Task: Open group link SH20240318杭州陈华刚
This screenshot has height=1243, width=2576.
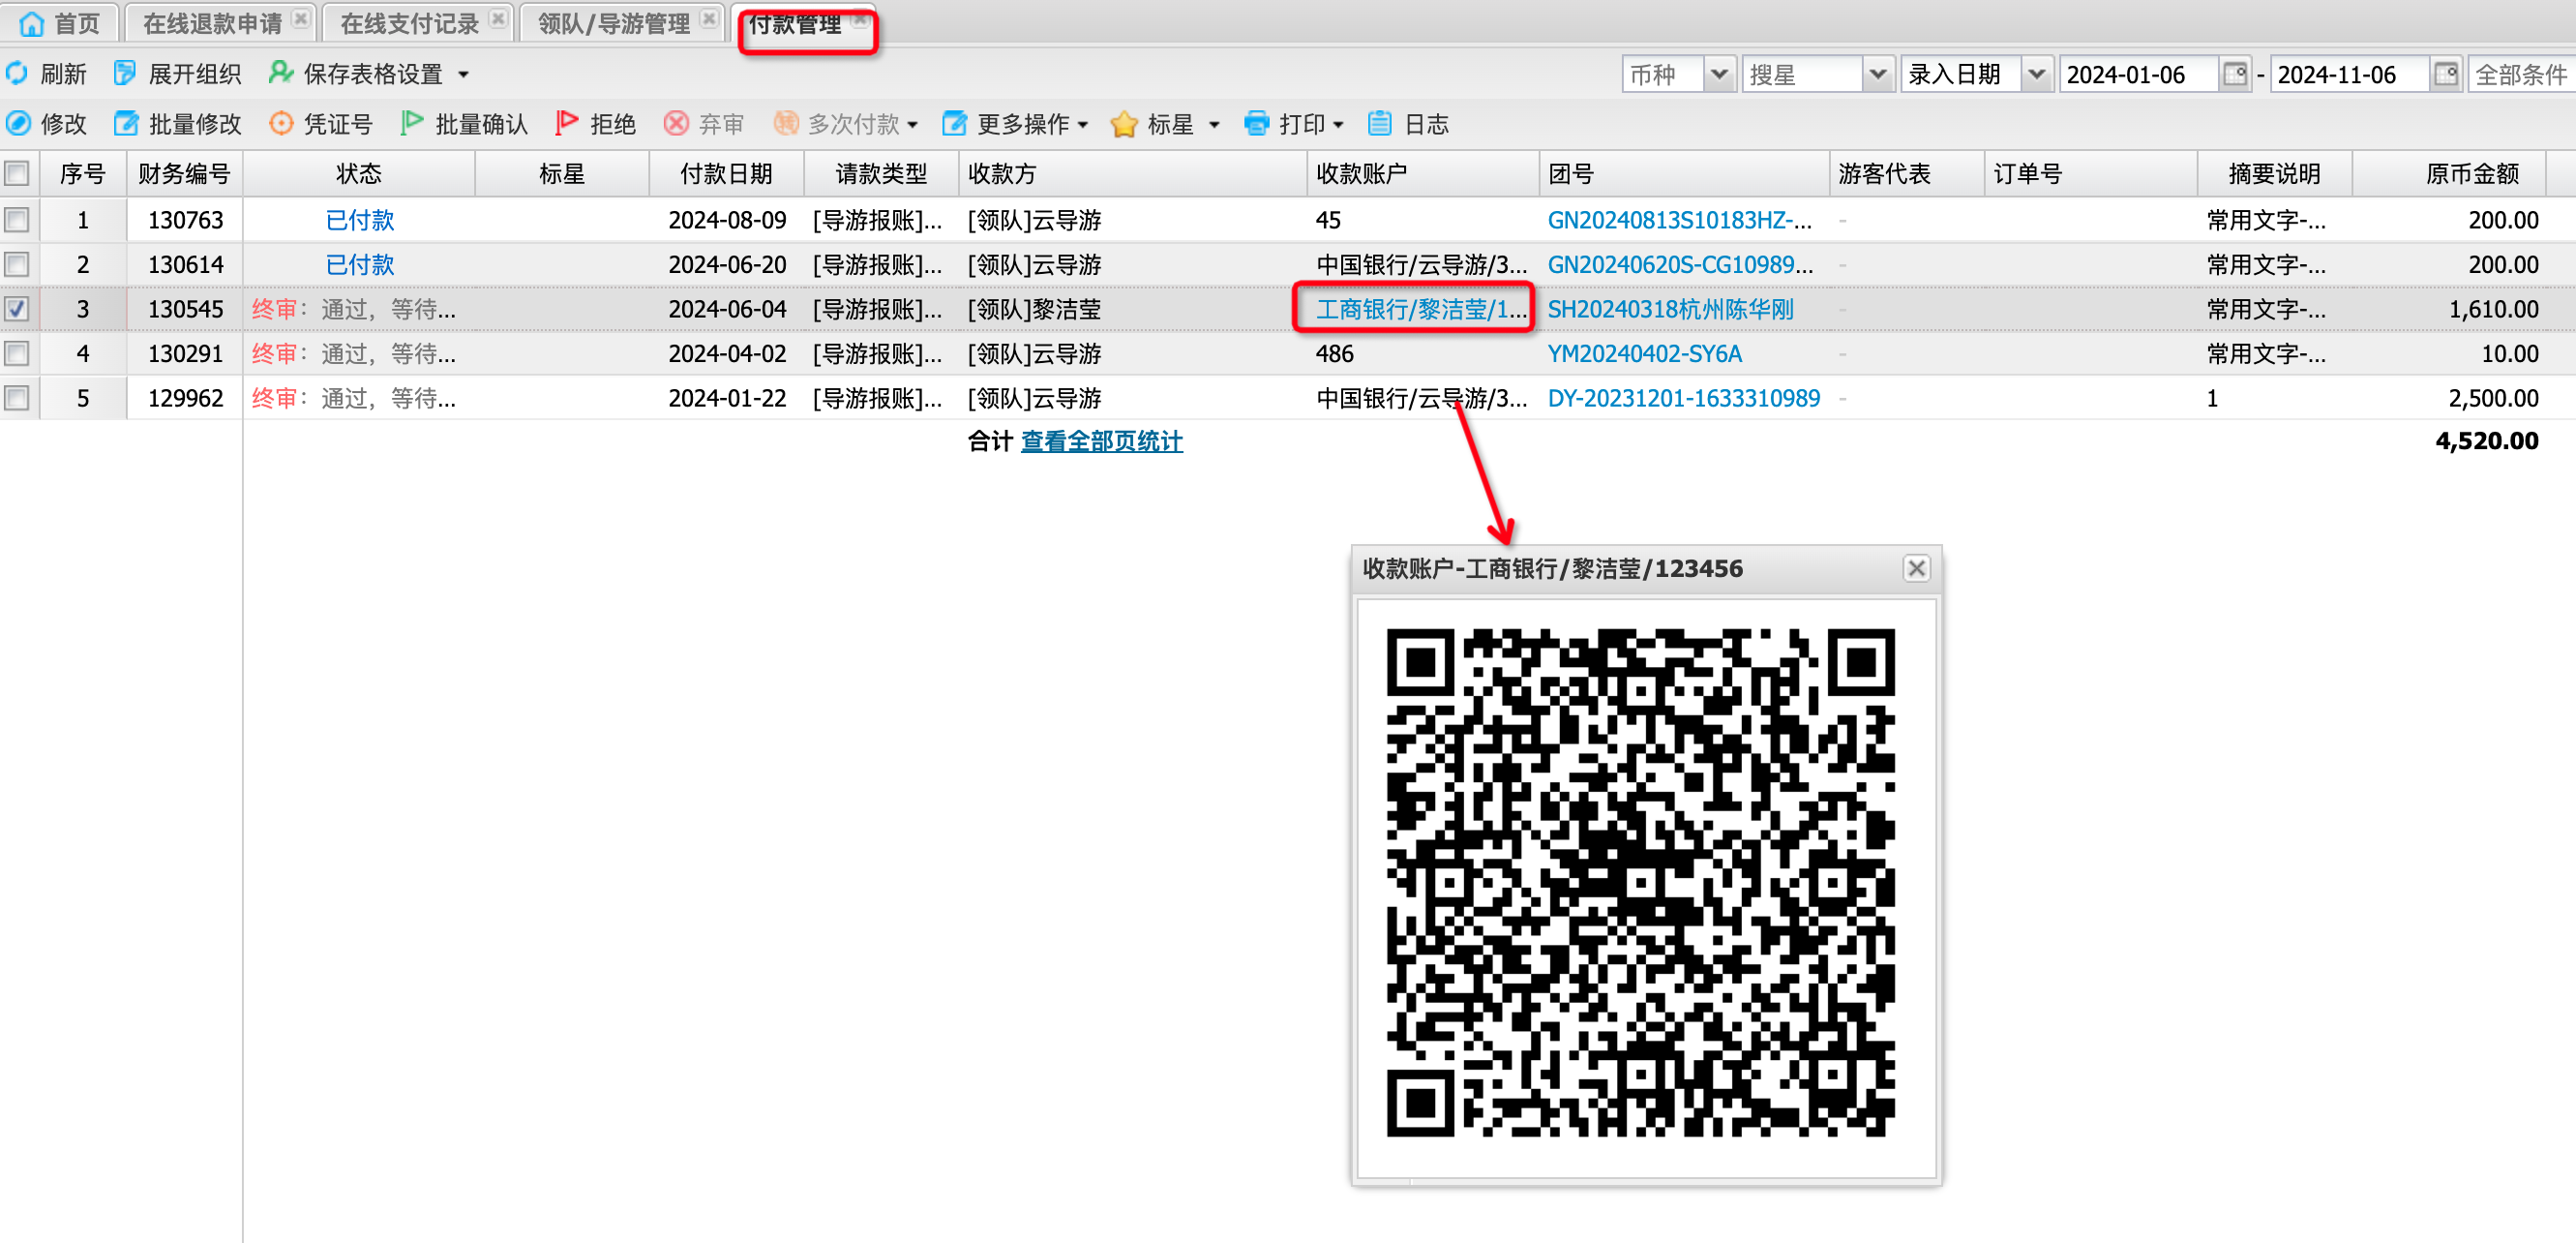Action: coord(1670,309)
